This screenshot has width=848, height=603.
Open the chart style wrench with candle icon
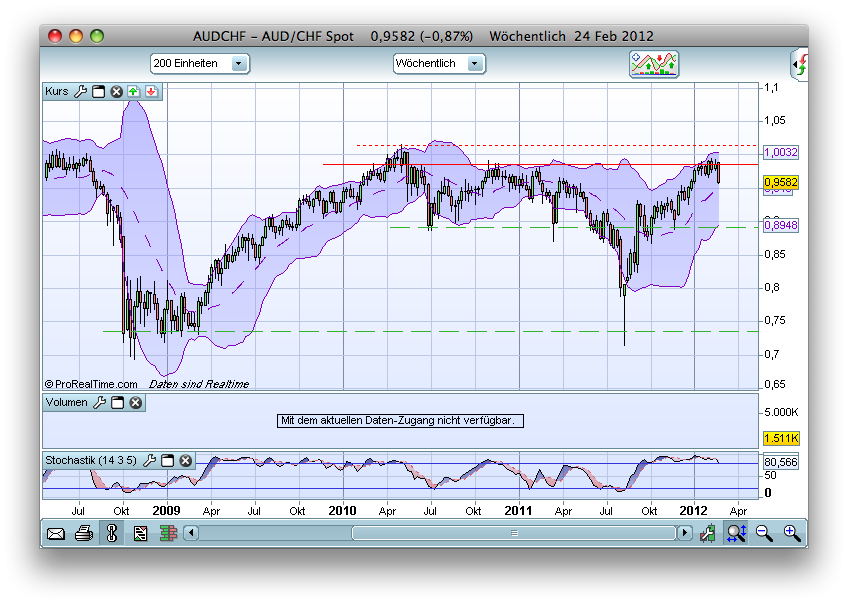pyautogui.click(x=707, y=533)
